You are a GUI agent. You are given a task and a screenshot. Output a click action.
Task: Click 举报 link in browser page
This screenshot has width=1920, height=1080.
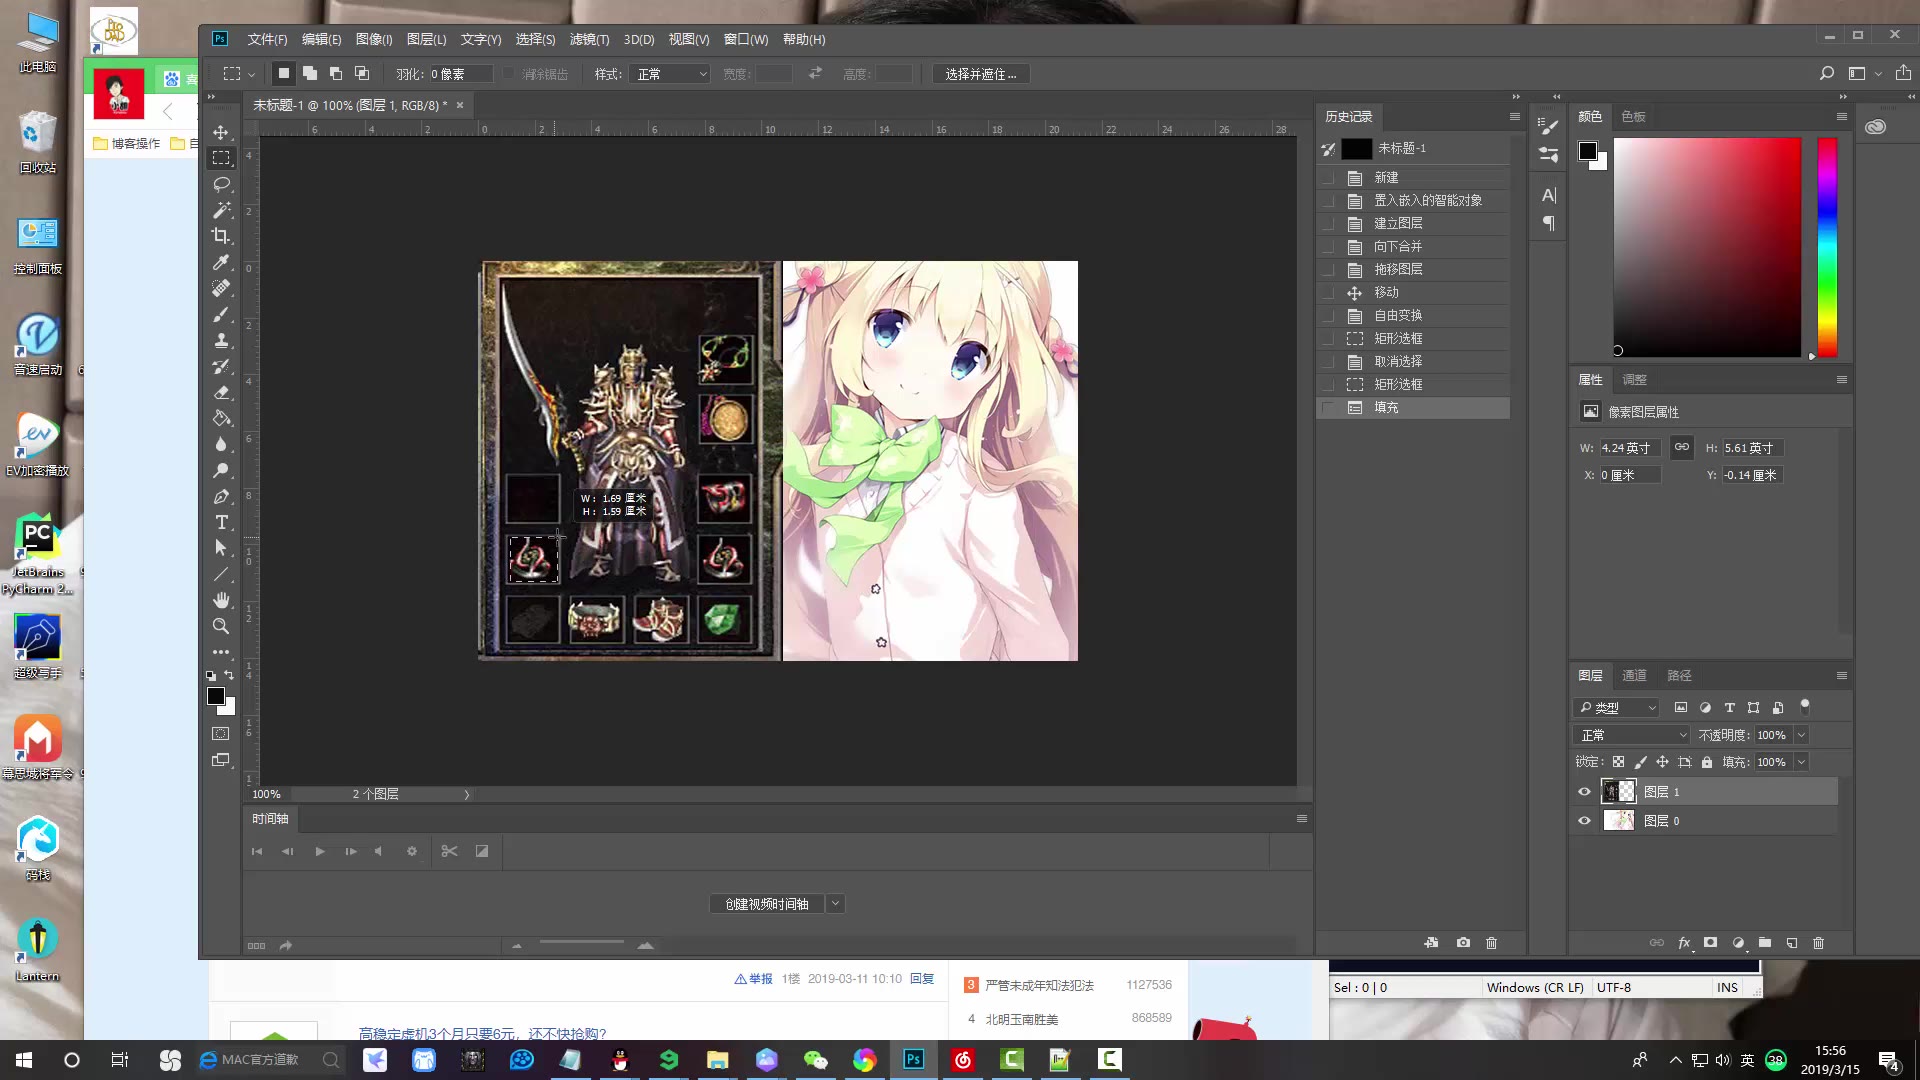(754, 979)
